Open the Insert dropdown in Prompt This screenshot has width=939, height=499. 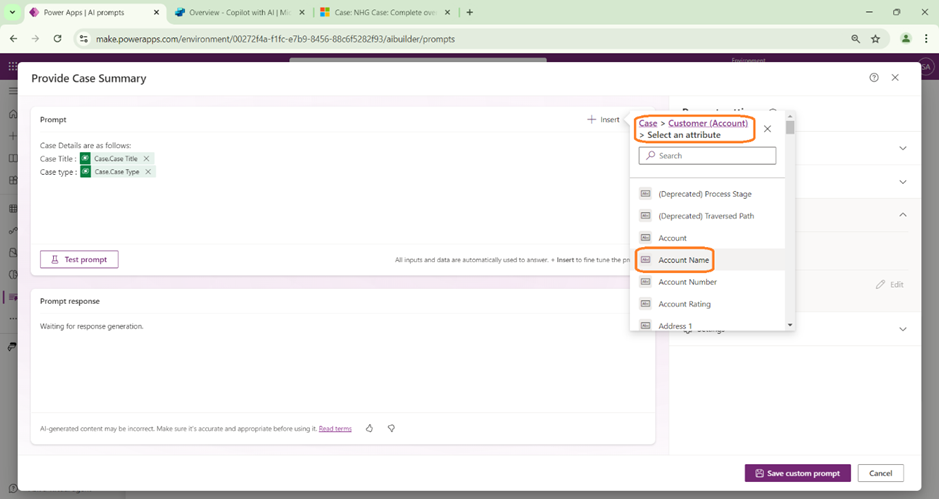coord(604,120)
